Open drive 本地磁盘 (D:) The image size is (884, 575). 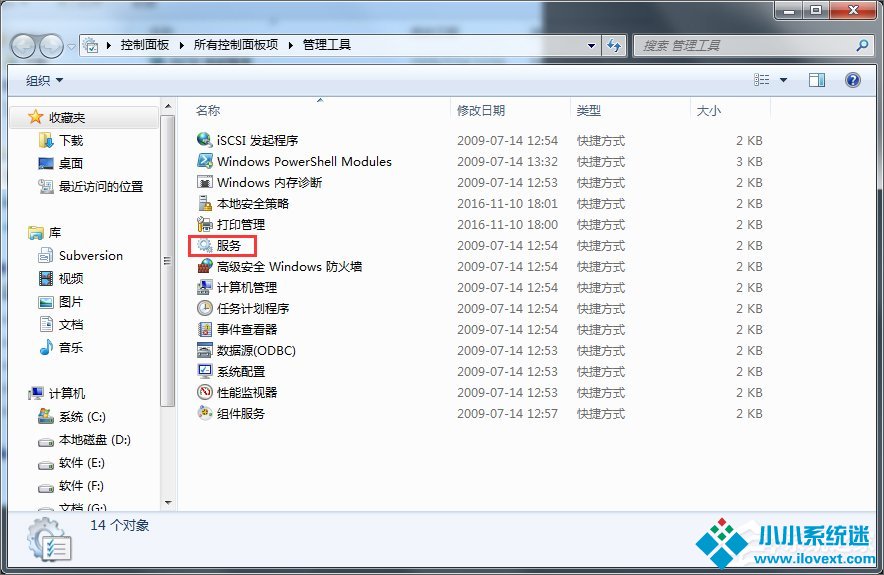pyautogui.click(x=95, y=440)
